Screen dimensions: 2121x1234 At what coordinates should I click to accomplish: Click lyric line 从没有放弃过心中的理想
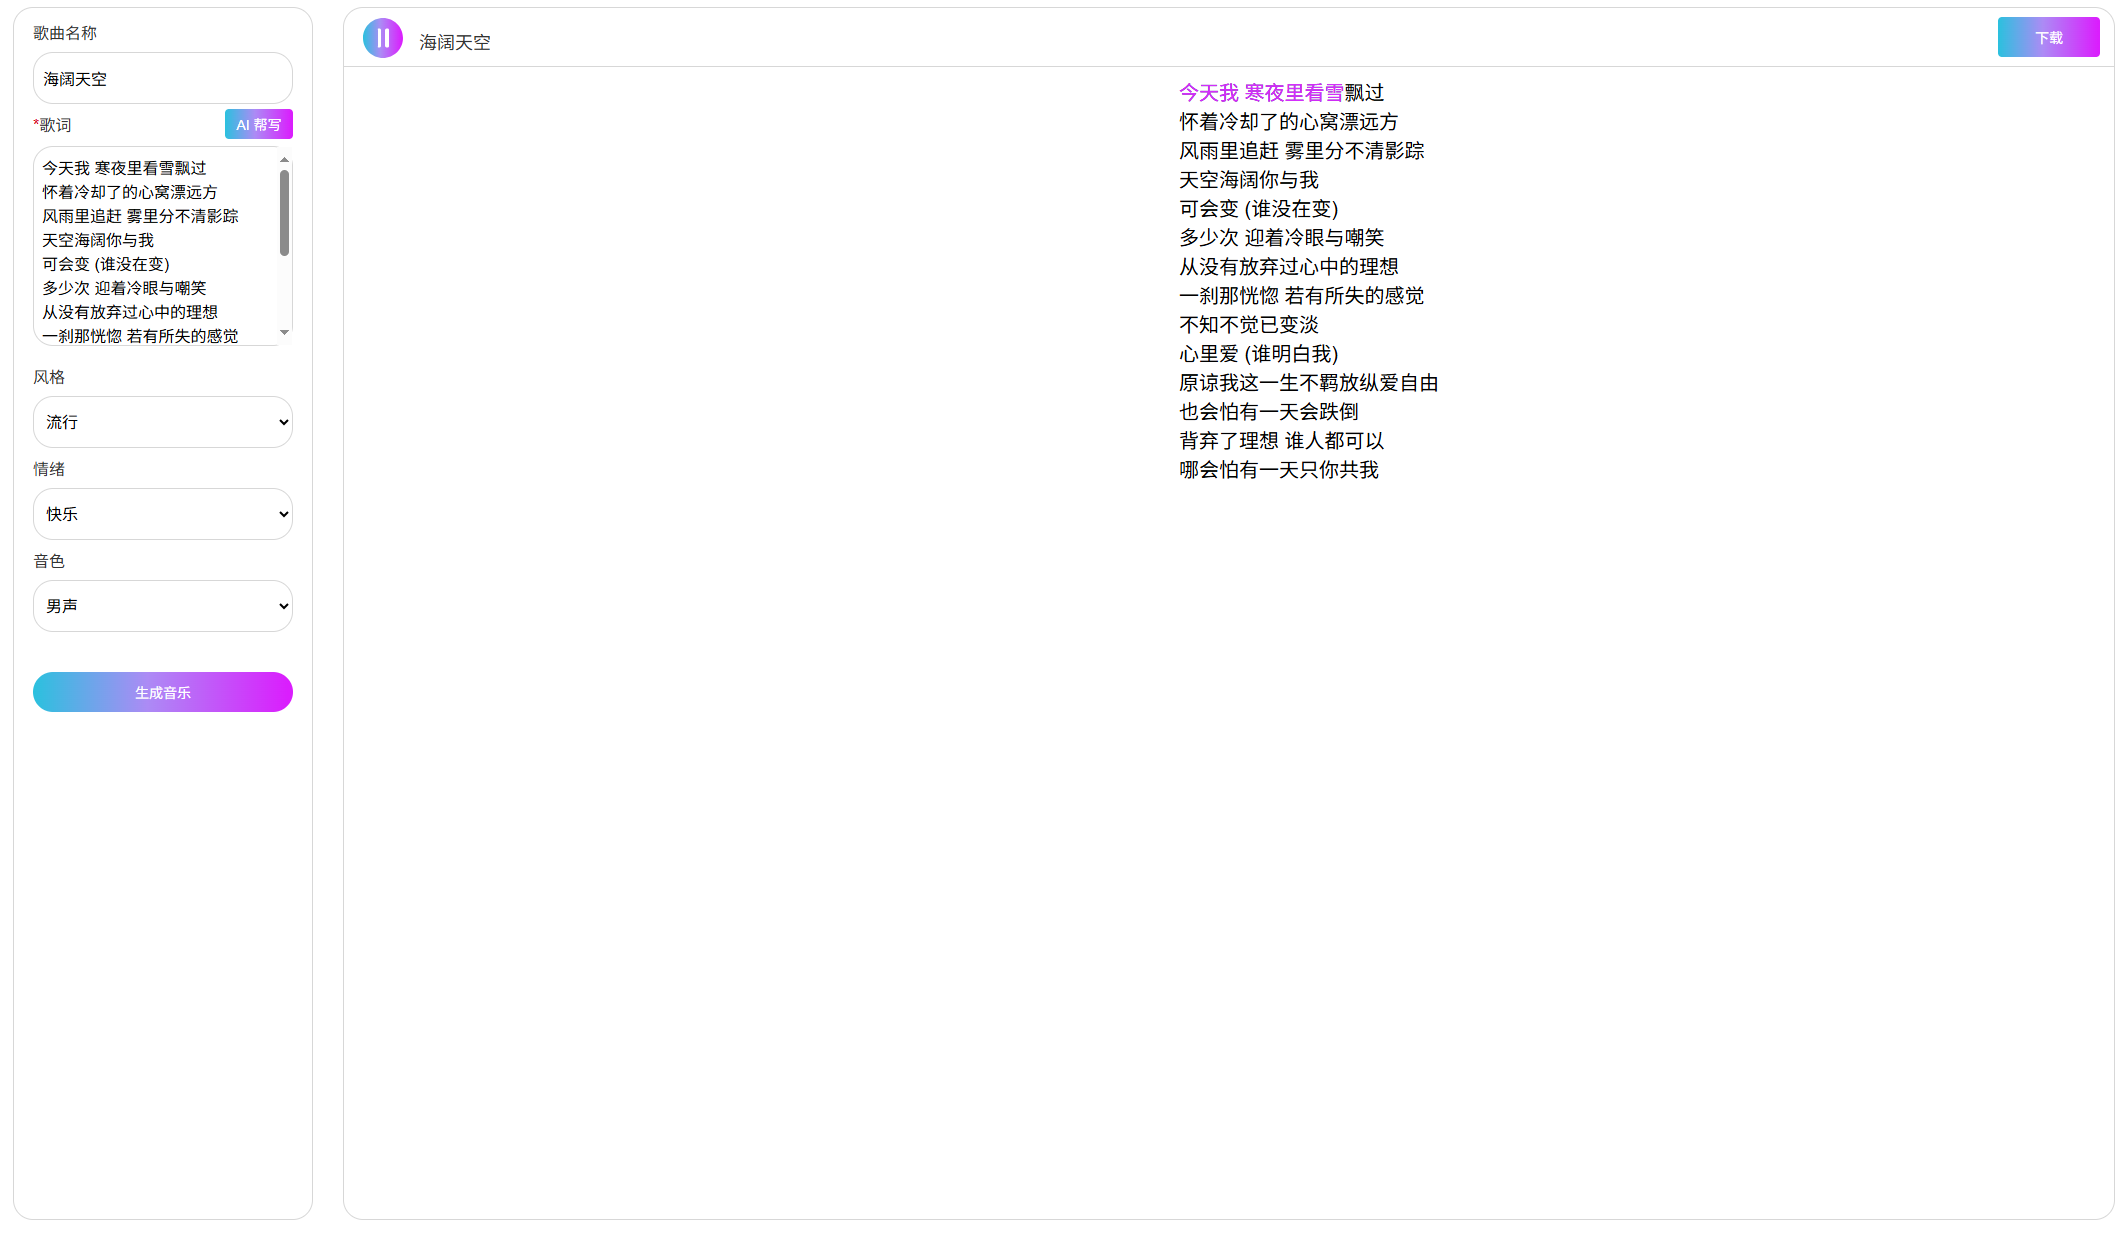[1288, 267]
